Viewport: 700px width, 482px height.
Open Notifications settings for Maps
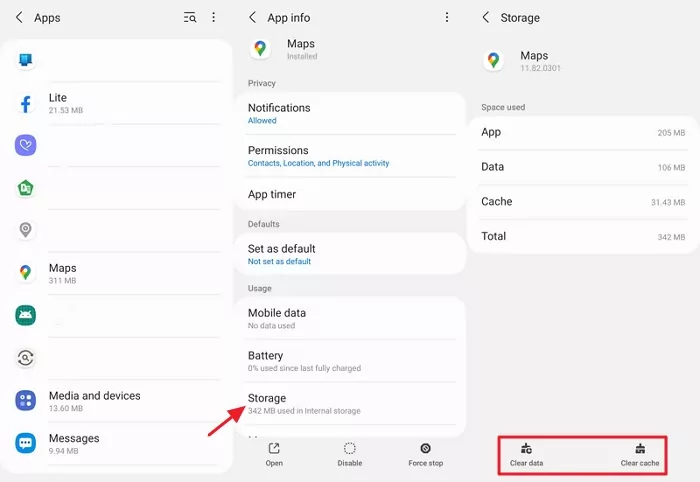(354, 113)
